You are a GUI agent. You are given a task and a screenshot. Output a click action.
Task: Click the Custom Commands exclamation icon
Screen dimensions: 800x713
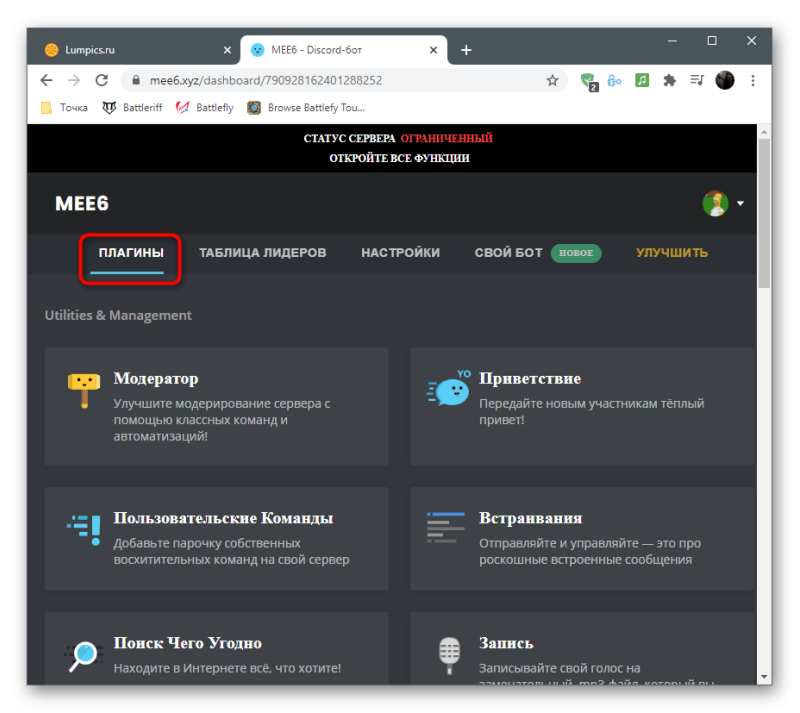[84, 529]
